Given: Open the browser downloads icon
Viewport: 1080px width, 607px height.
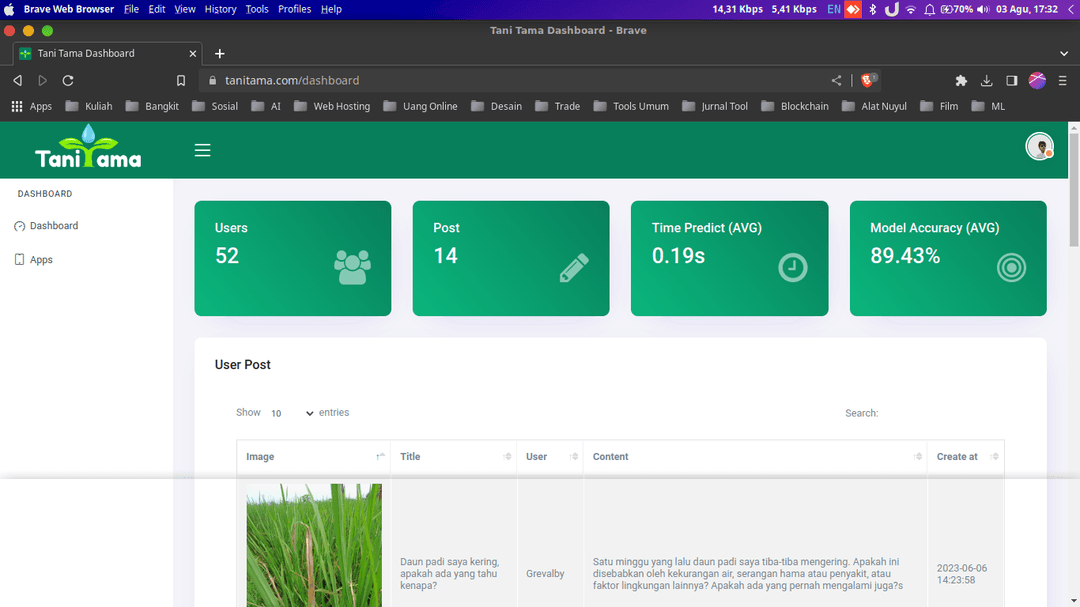Looking at the screenshot, I should tap(986, 80).
